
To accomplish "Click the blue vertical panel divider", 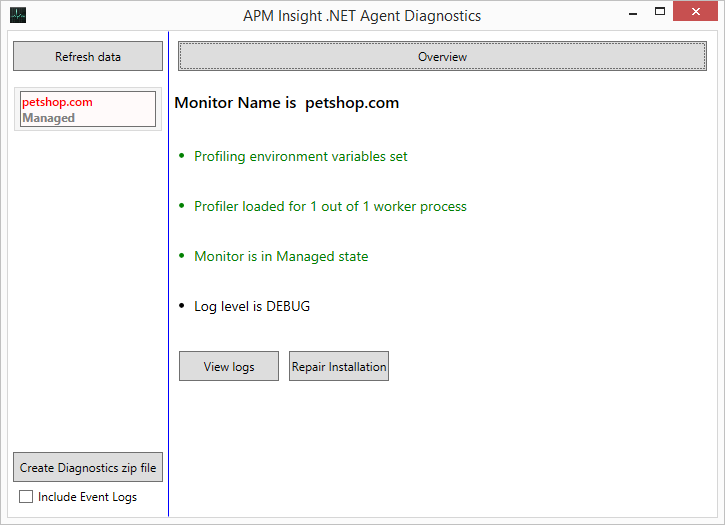I will 168,280.
